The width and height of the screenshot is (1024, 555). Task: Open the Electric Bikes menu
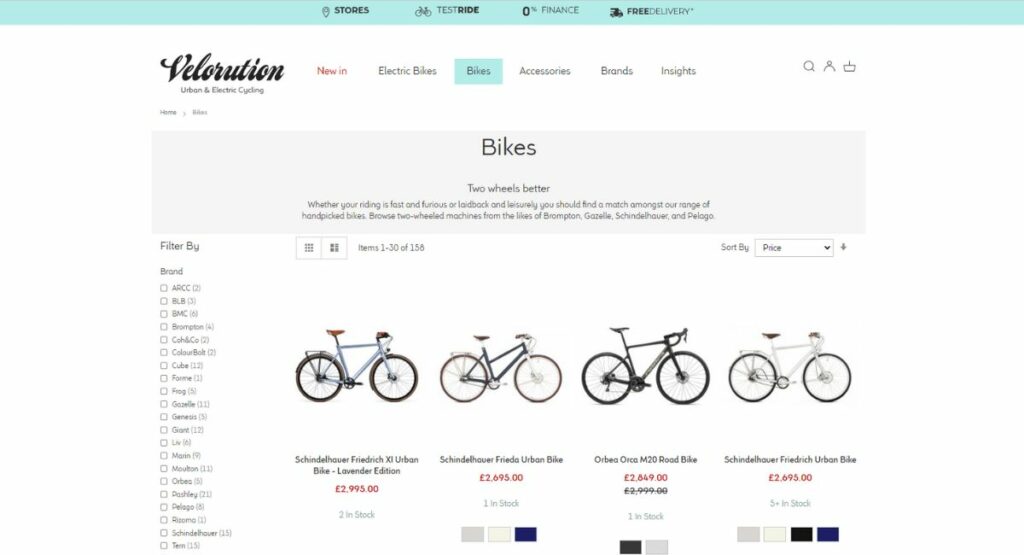click(x=407, y=71)
